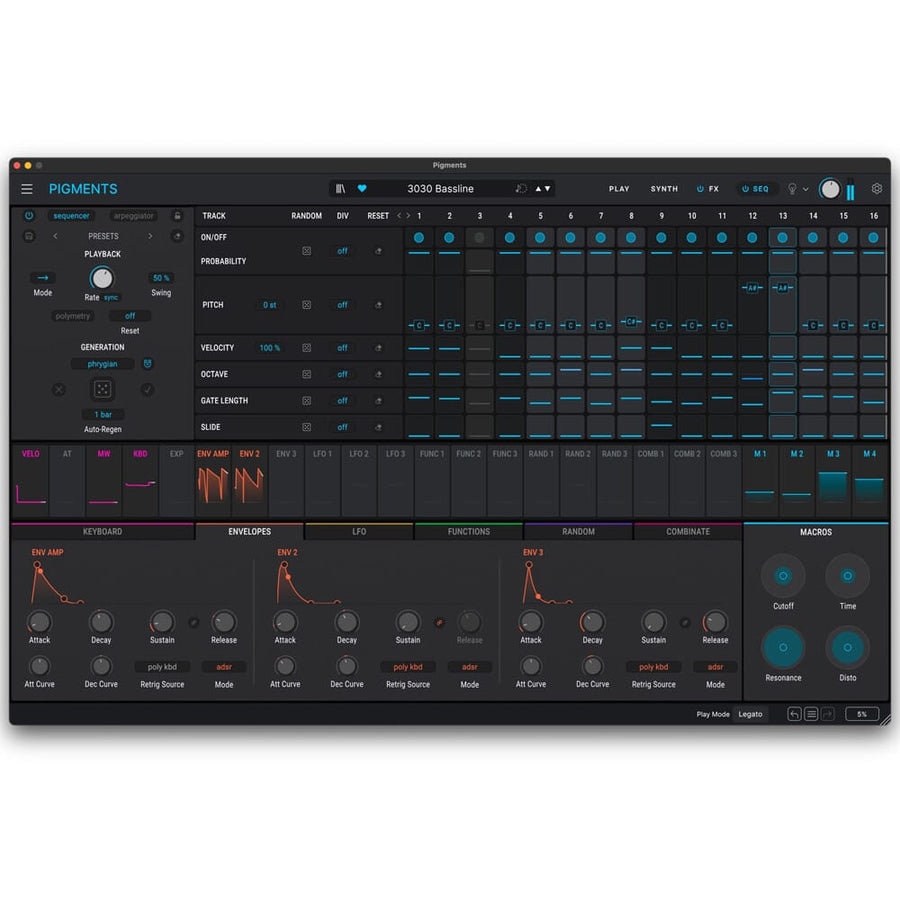Switch to the Envelopes tab
This screenshot has height=900, width=900.
coord(249,532)
